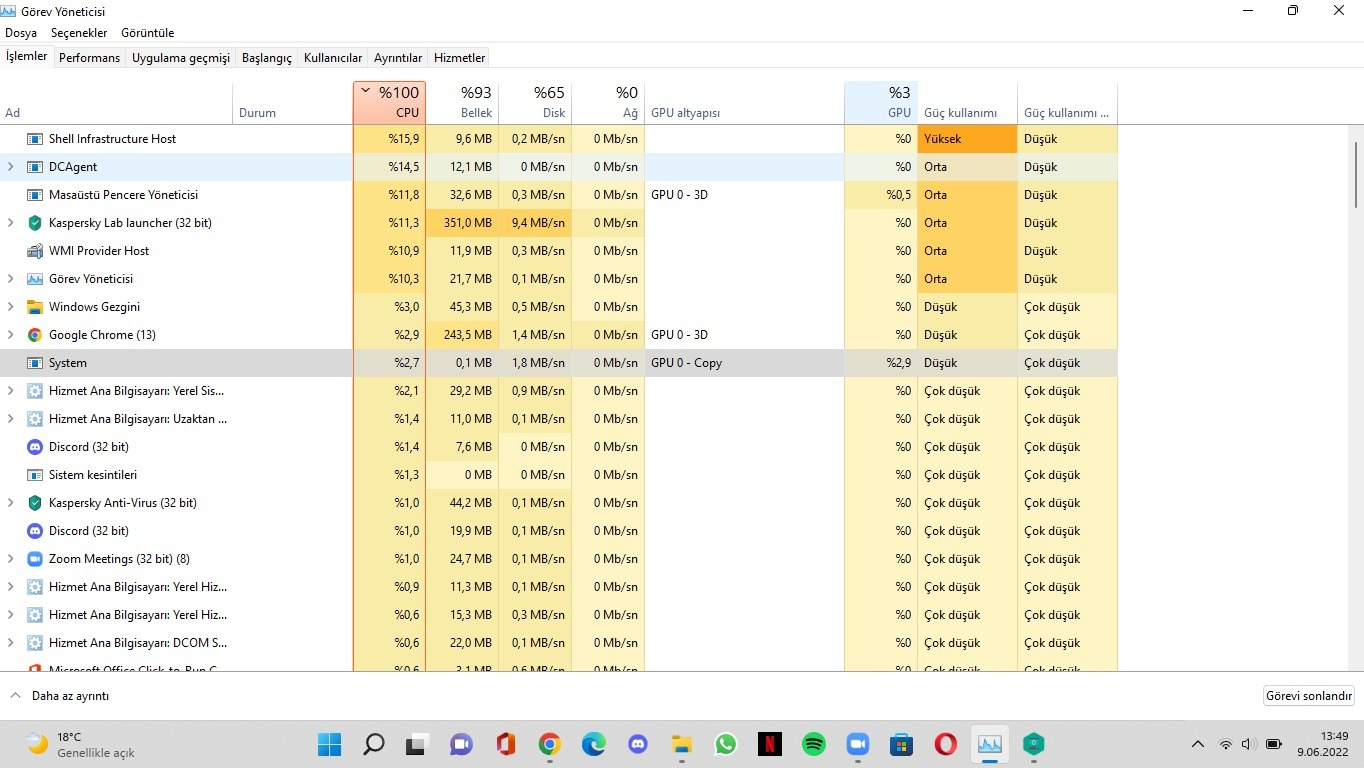Open the Kullanıcılar tab
The image size is (1364, 768).
(x=333, y=58)
